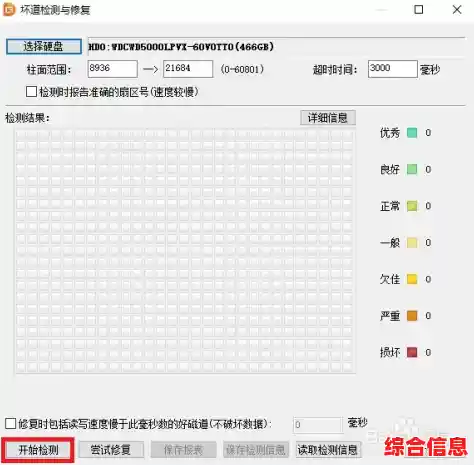Click the 严重 legend label
The image size is (474, 465).
coord(390,316)
